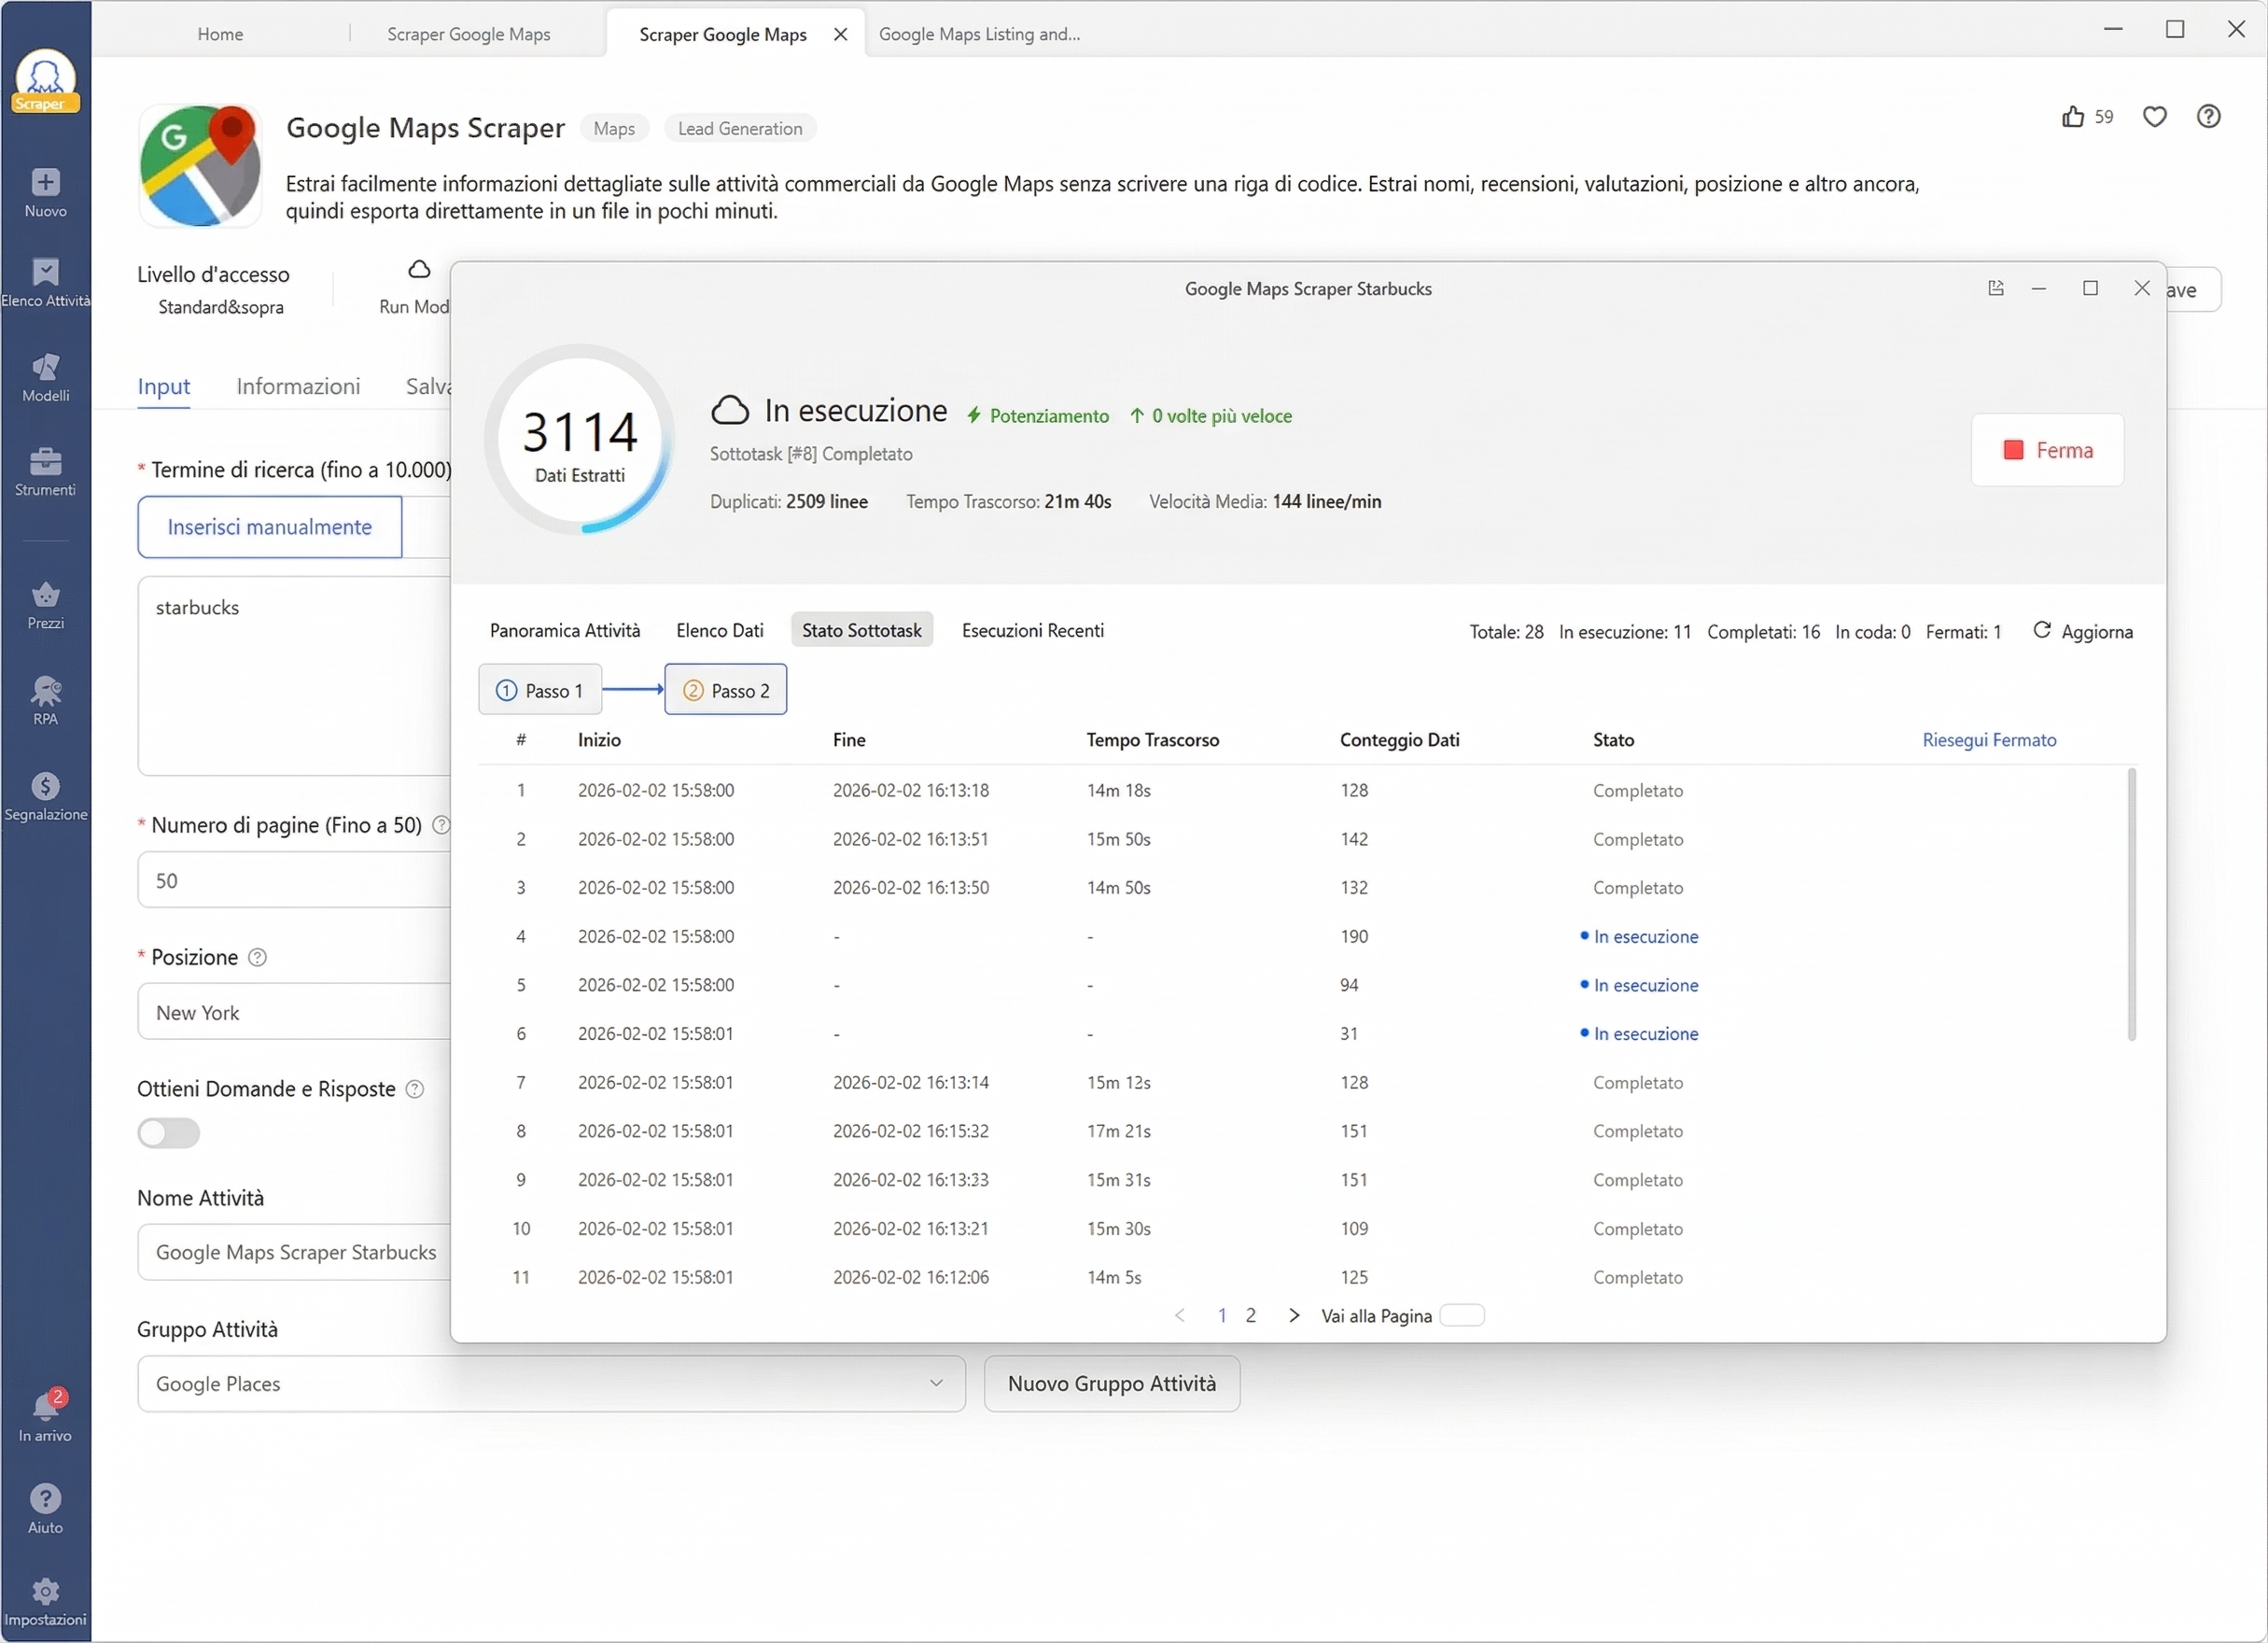
Task: Switch to the first Scraper Google Maps tab
Action: pos(469,34)
